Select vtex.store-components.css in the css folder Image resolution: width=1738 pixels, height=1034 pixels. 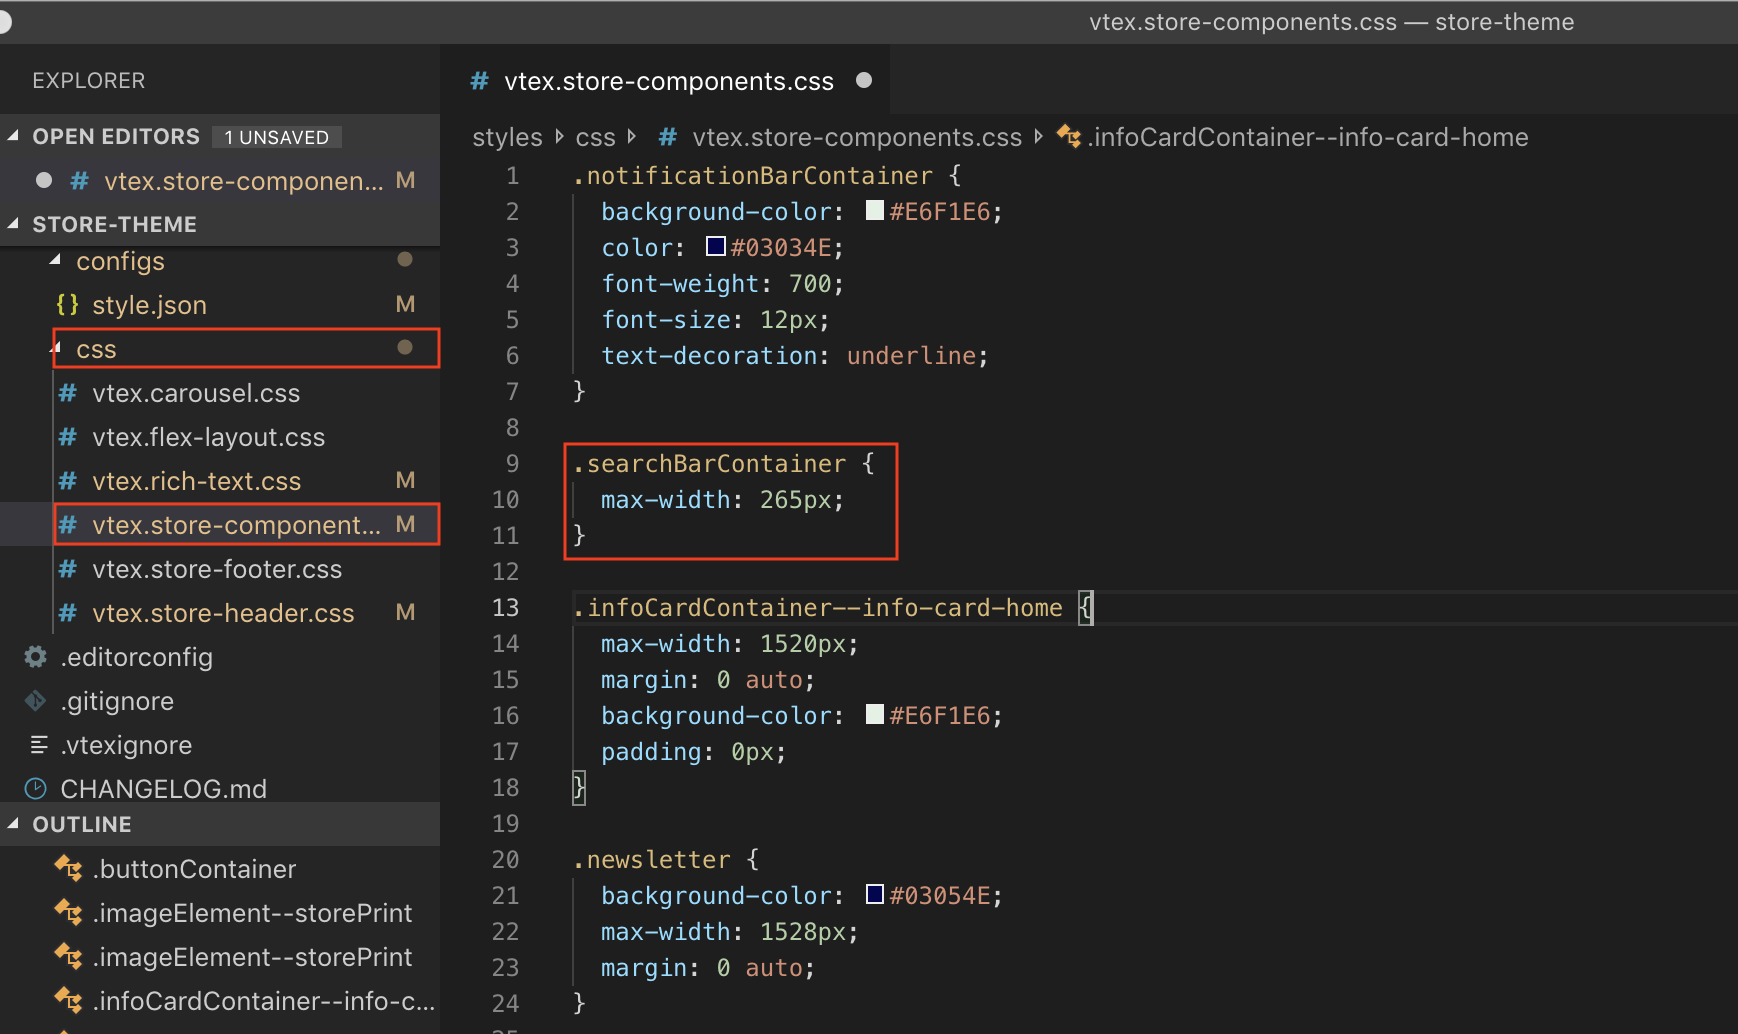pyautogui.click(x=236, y=525)
